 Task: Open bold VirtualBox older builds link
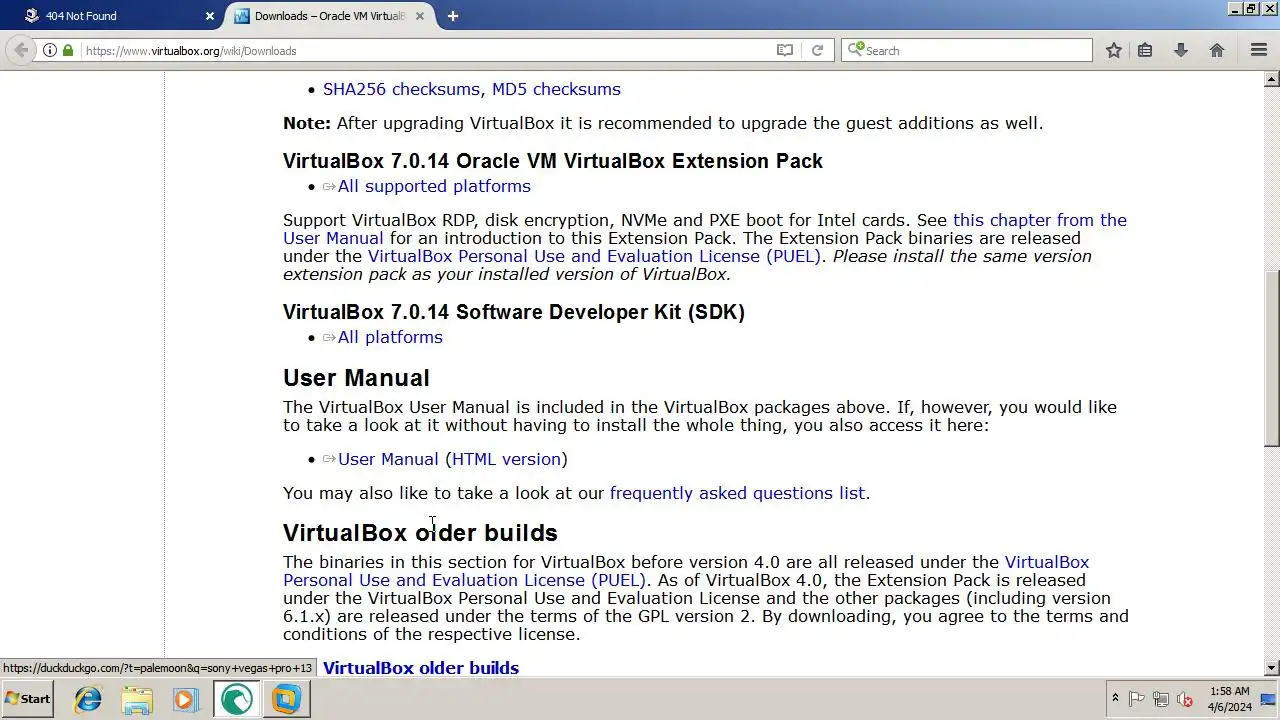421,667
